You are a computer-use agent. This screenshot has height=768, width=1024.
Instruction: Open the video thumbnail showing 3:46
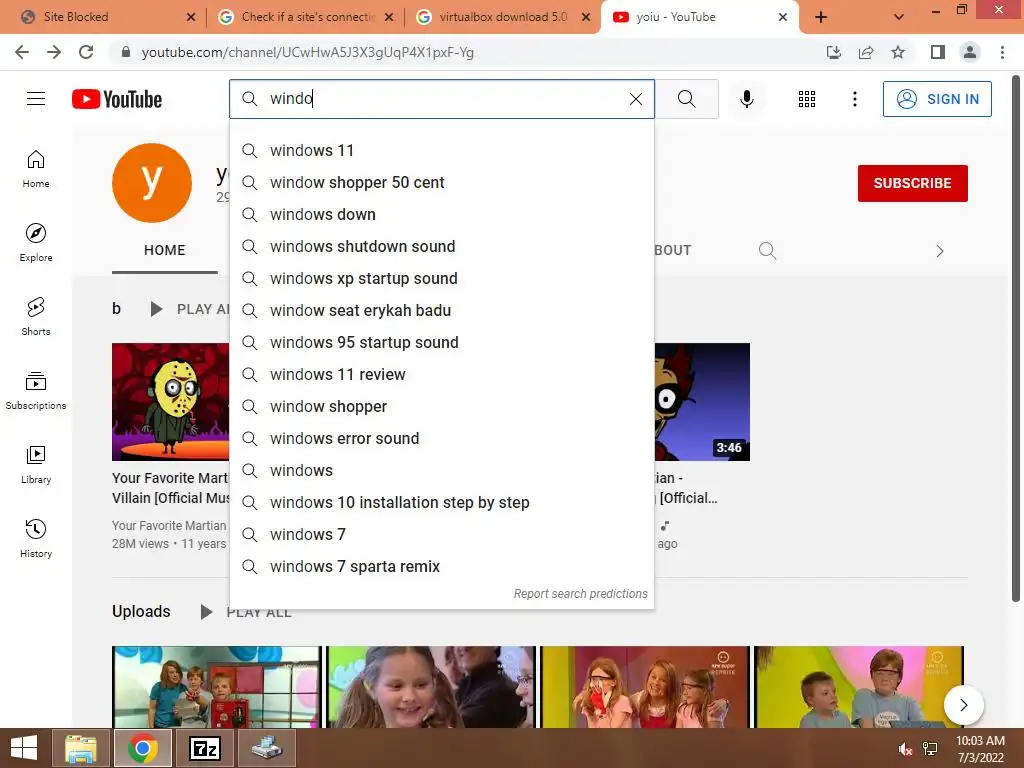[x=702, y=402]
